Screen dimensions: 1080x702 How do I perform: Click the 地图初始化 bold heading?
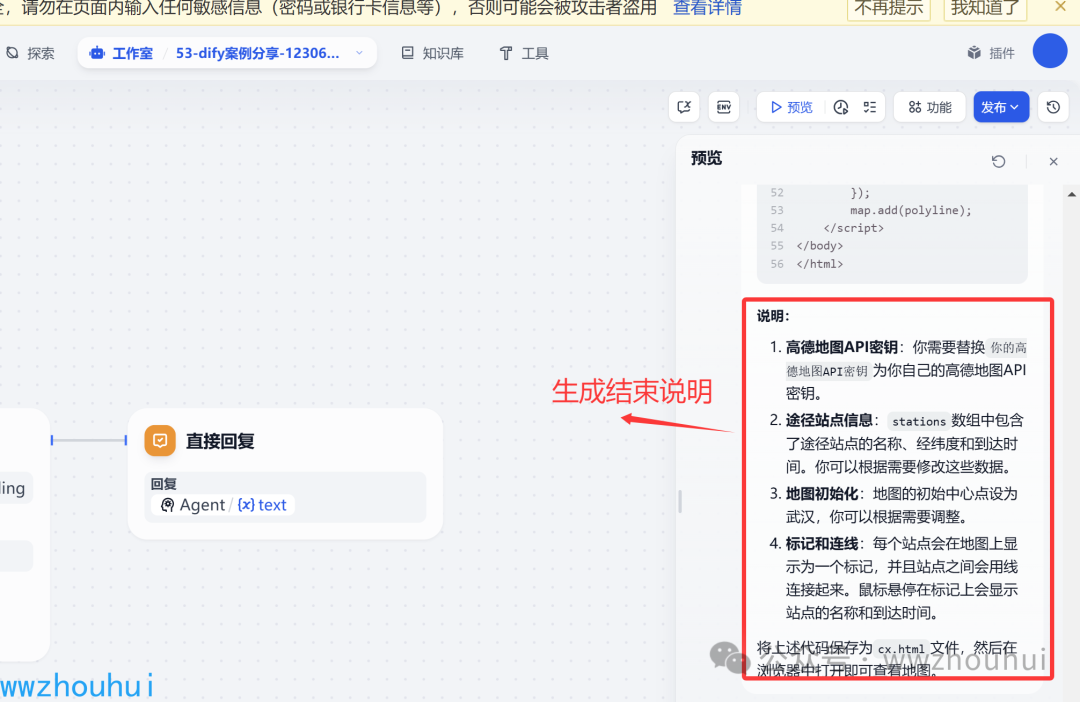tap(822, 493)
